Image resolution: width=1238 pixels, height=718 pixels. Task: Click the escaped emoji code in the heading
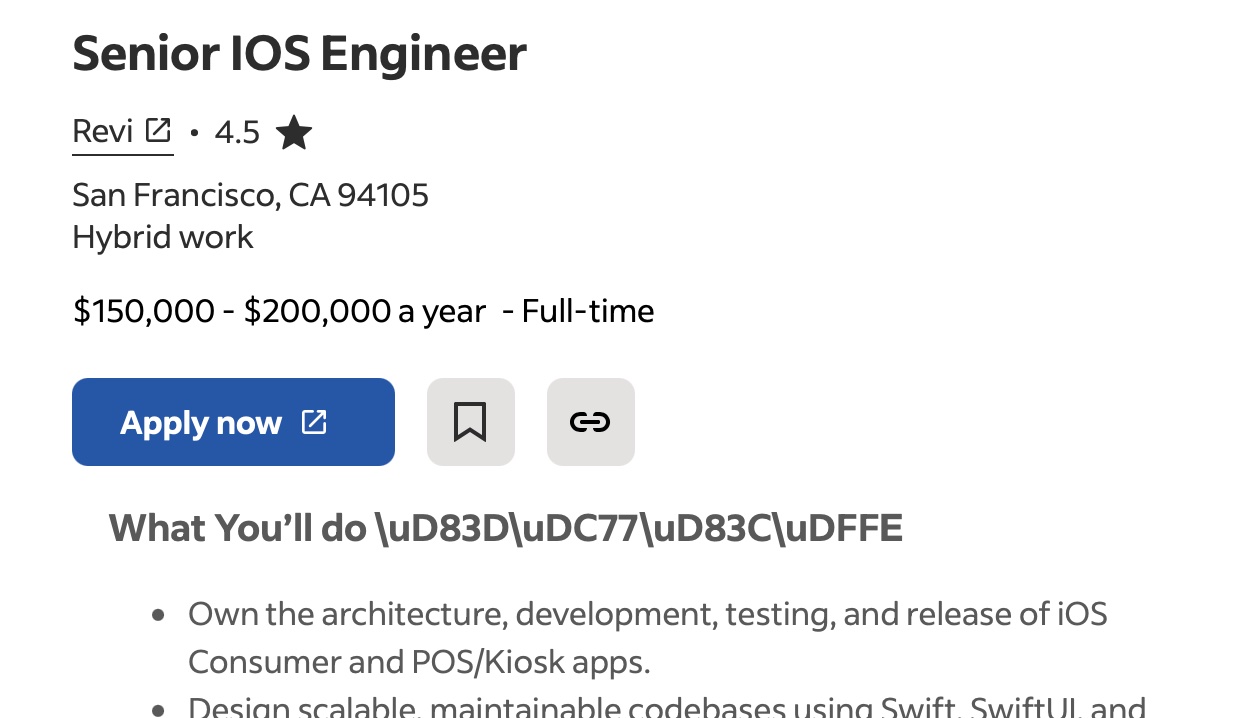coord(639,527)
